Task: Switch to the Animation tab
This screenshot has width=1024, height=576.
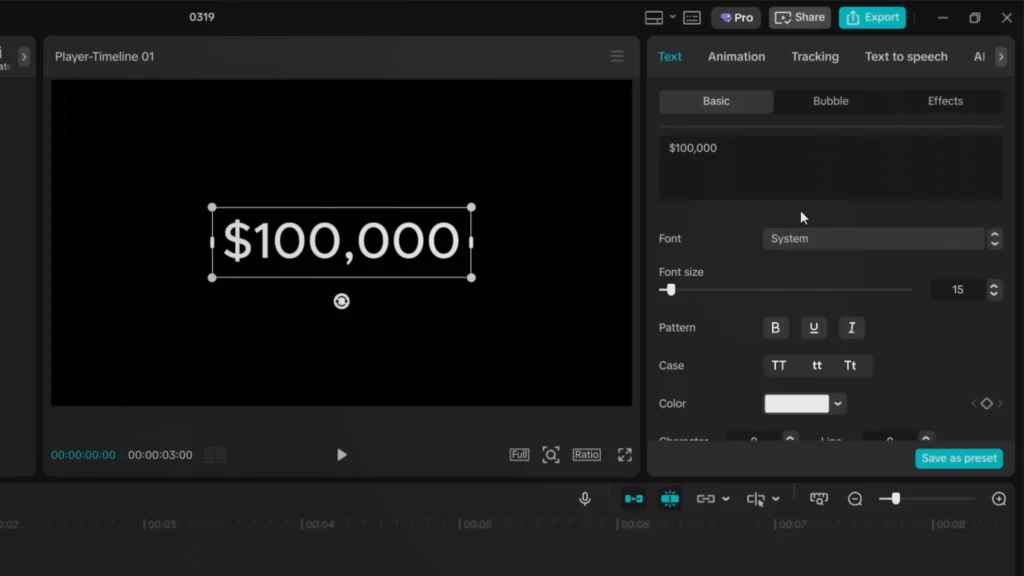Action: click(x=736, y=57)
